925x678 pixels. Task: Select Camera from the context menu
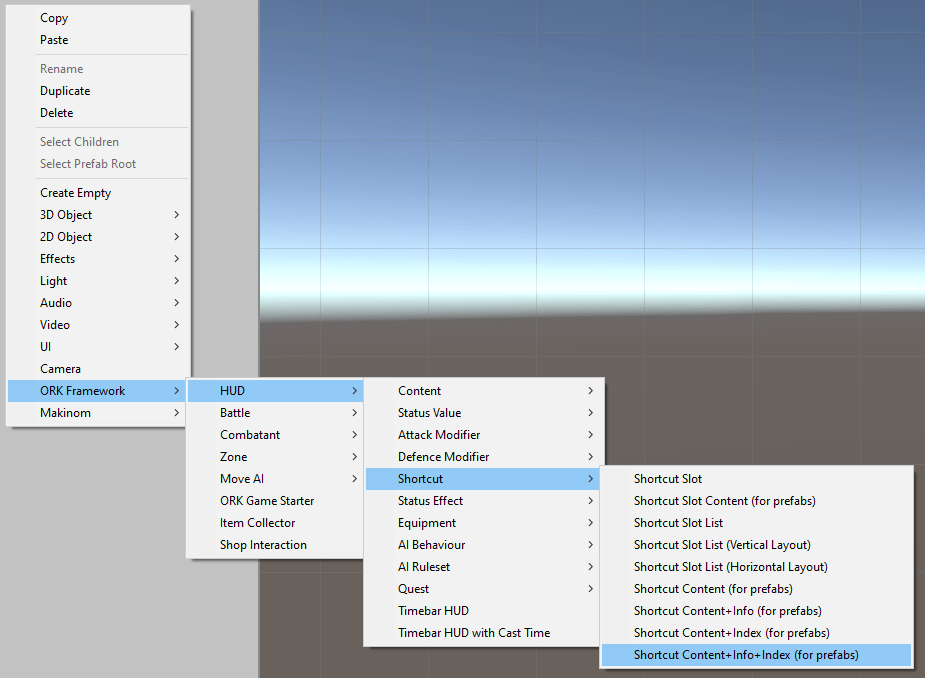pyautogui.click(x=60, y=368)
